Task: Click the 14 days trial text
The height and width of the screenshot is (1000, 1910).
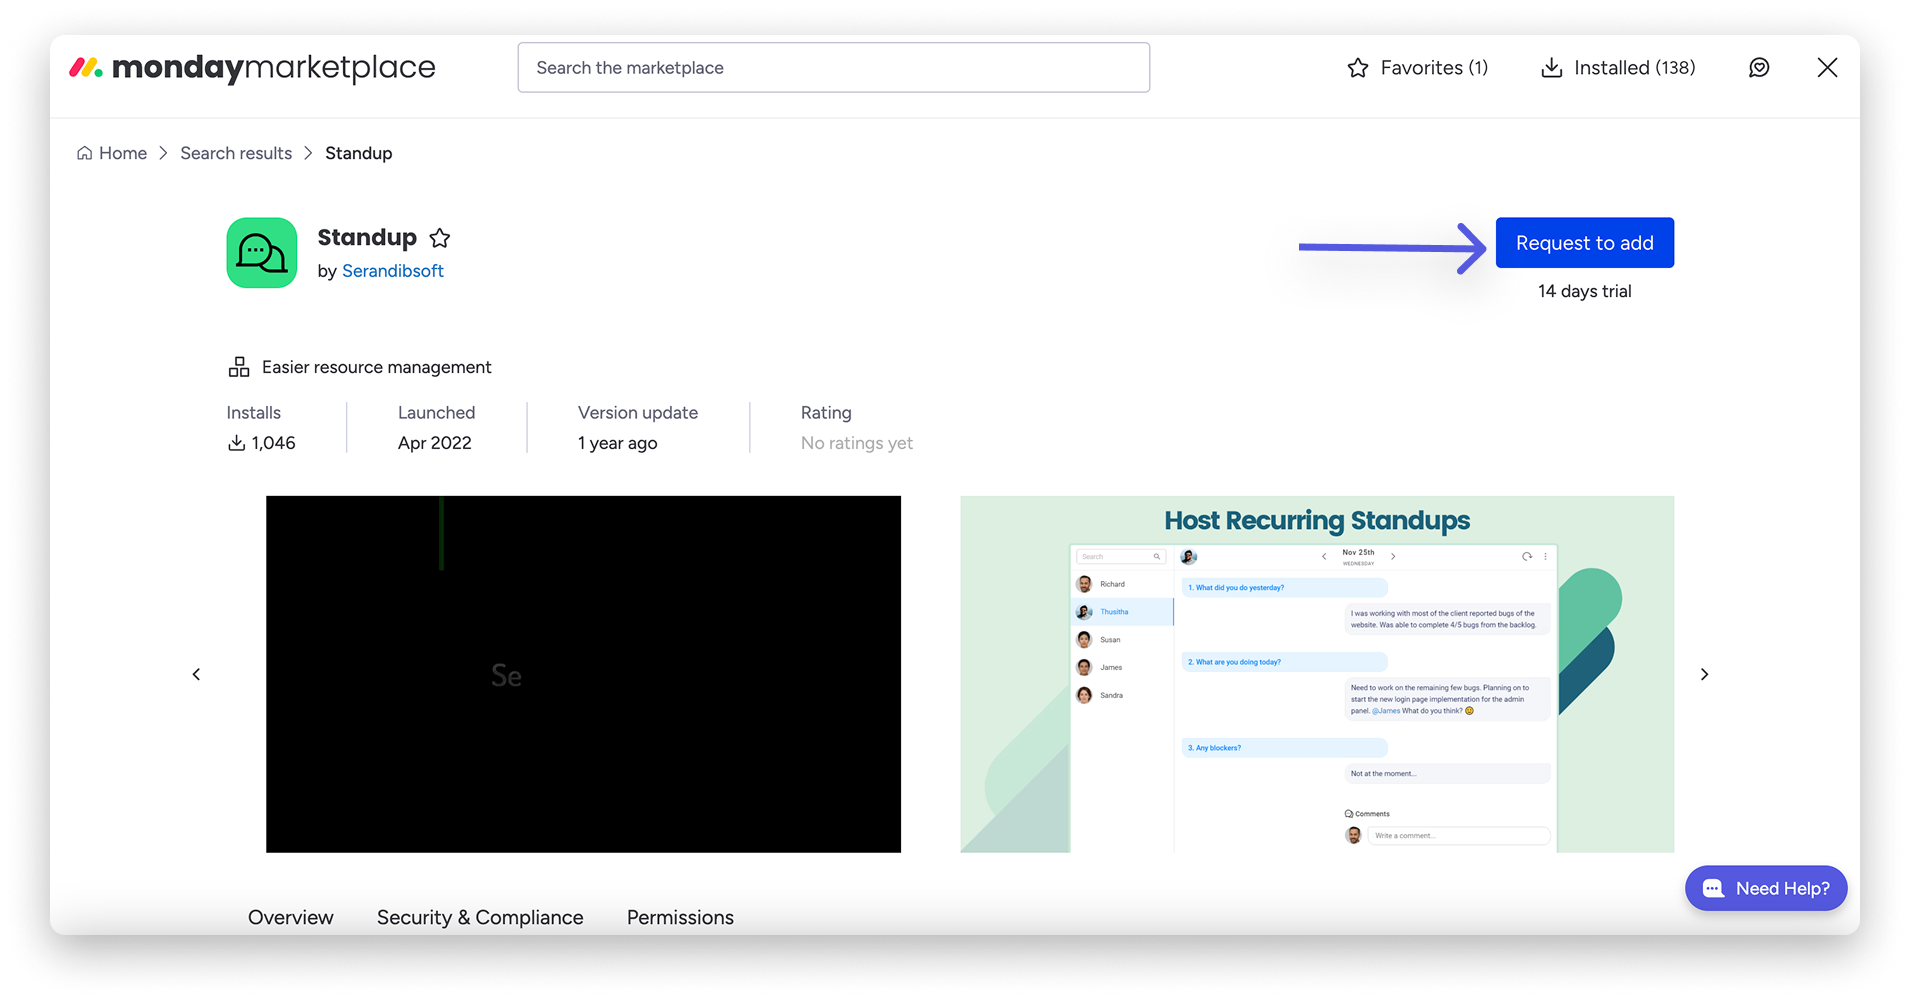Action: (1584, 291)
